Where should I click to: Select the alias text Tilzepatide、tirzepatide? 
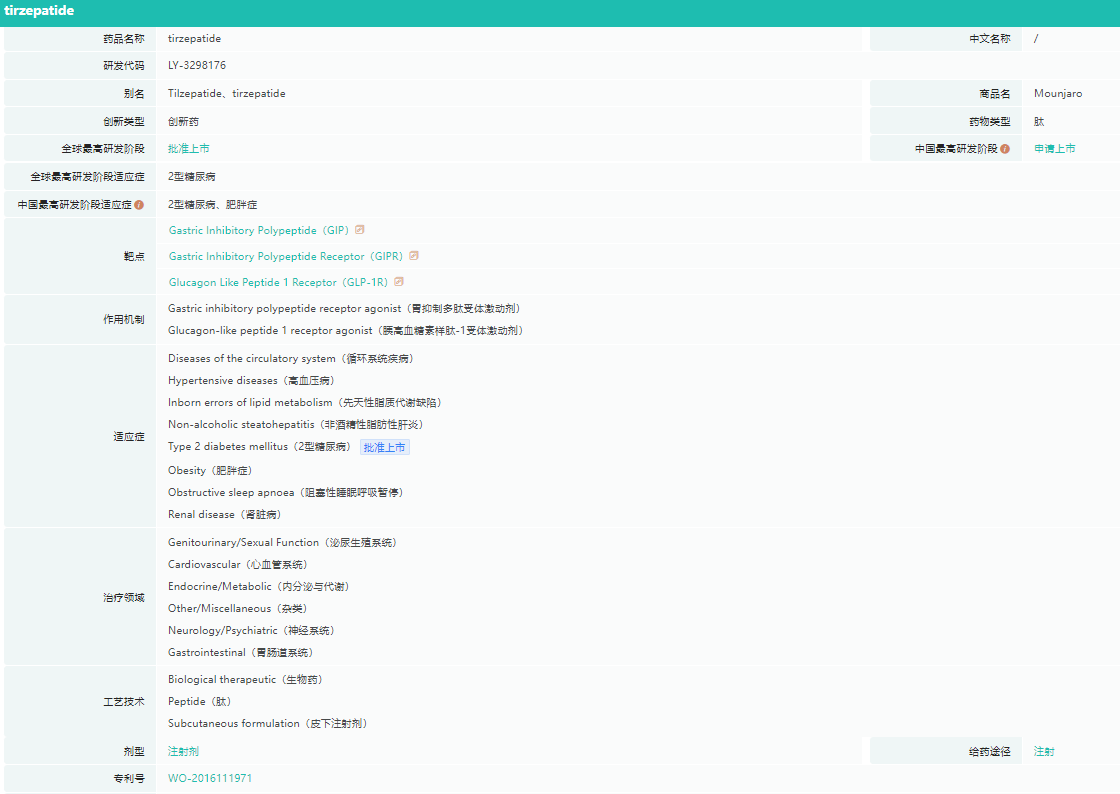point(226,94)
